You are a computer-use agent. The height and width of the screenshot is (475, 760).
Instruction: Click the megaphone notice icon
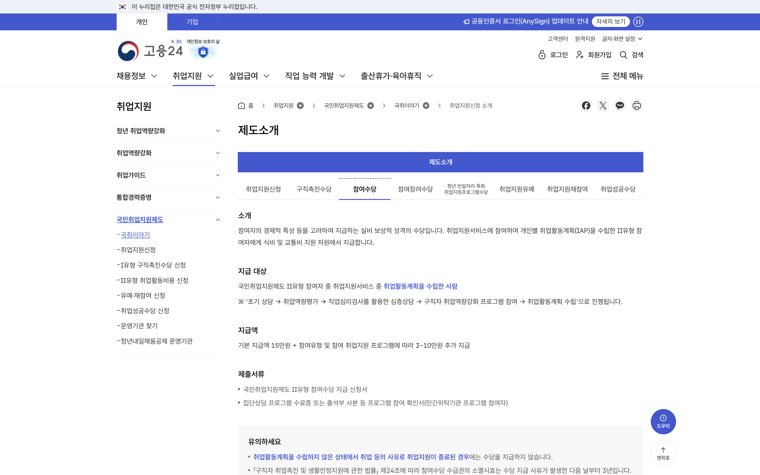[466, 22]
